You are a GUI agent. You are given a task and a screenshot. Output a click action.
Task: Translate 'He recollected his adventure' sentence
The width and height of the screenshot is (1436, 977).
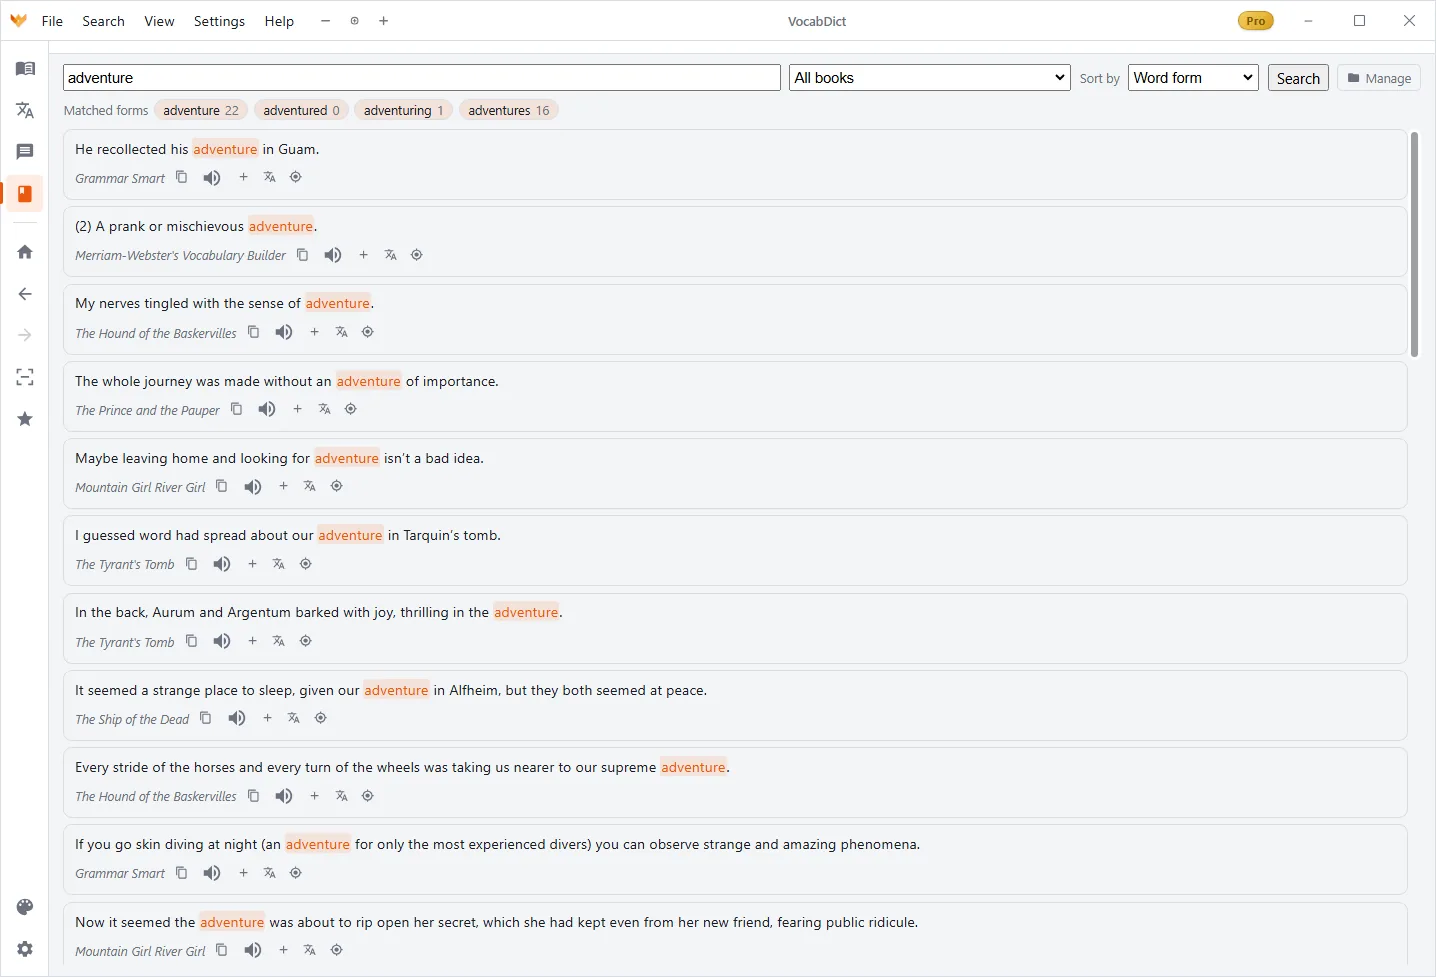[269, 177]
